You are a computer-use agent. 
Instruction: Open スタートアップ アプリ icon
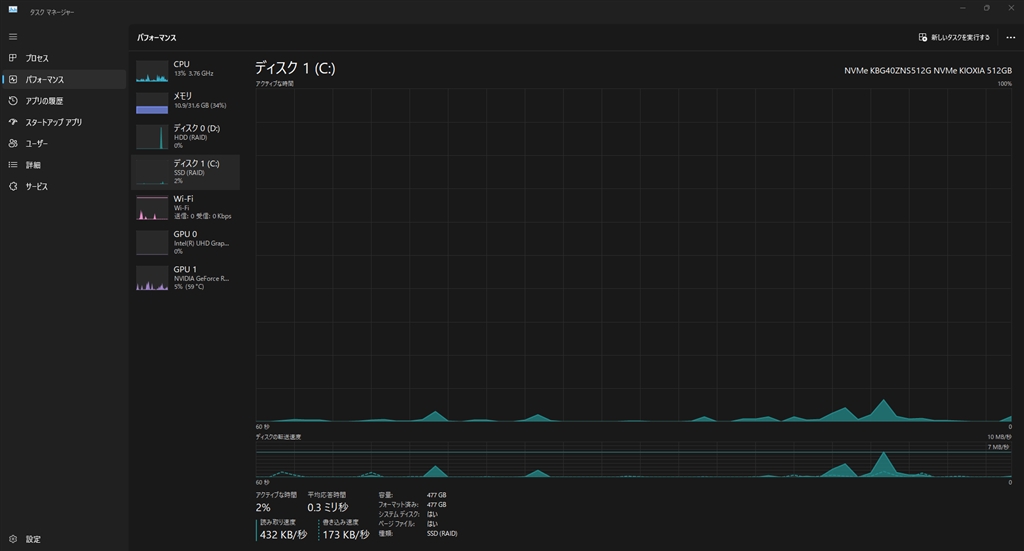(x=13, y=122)
